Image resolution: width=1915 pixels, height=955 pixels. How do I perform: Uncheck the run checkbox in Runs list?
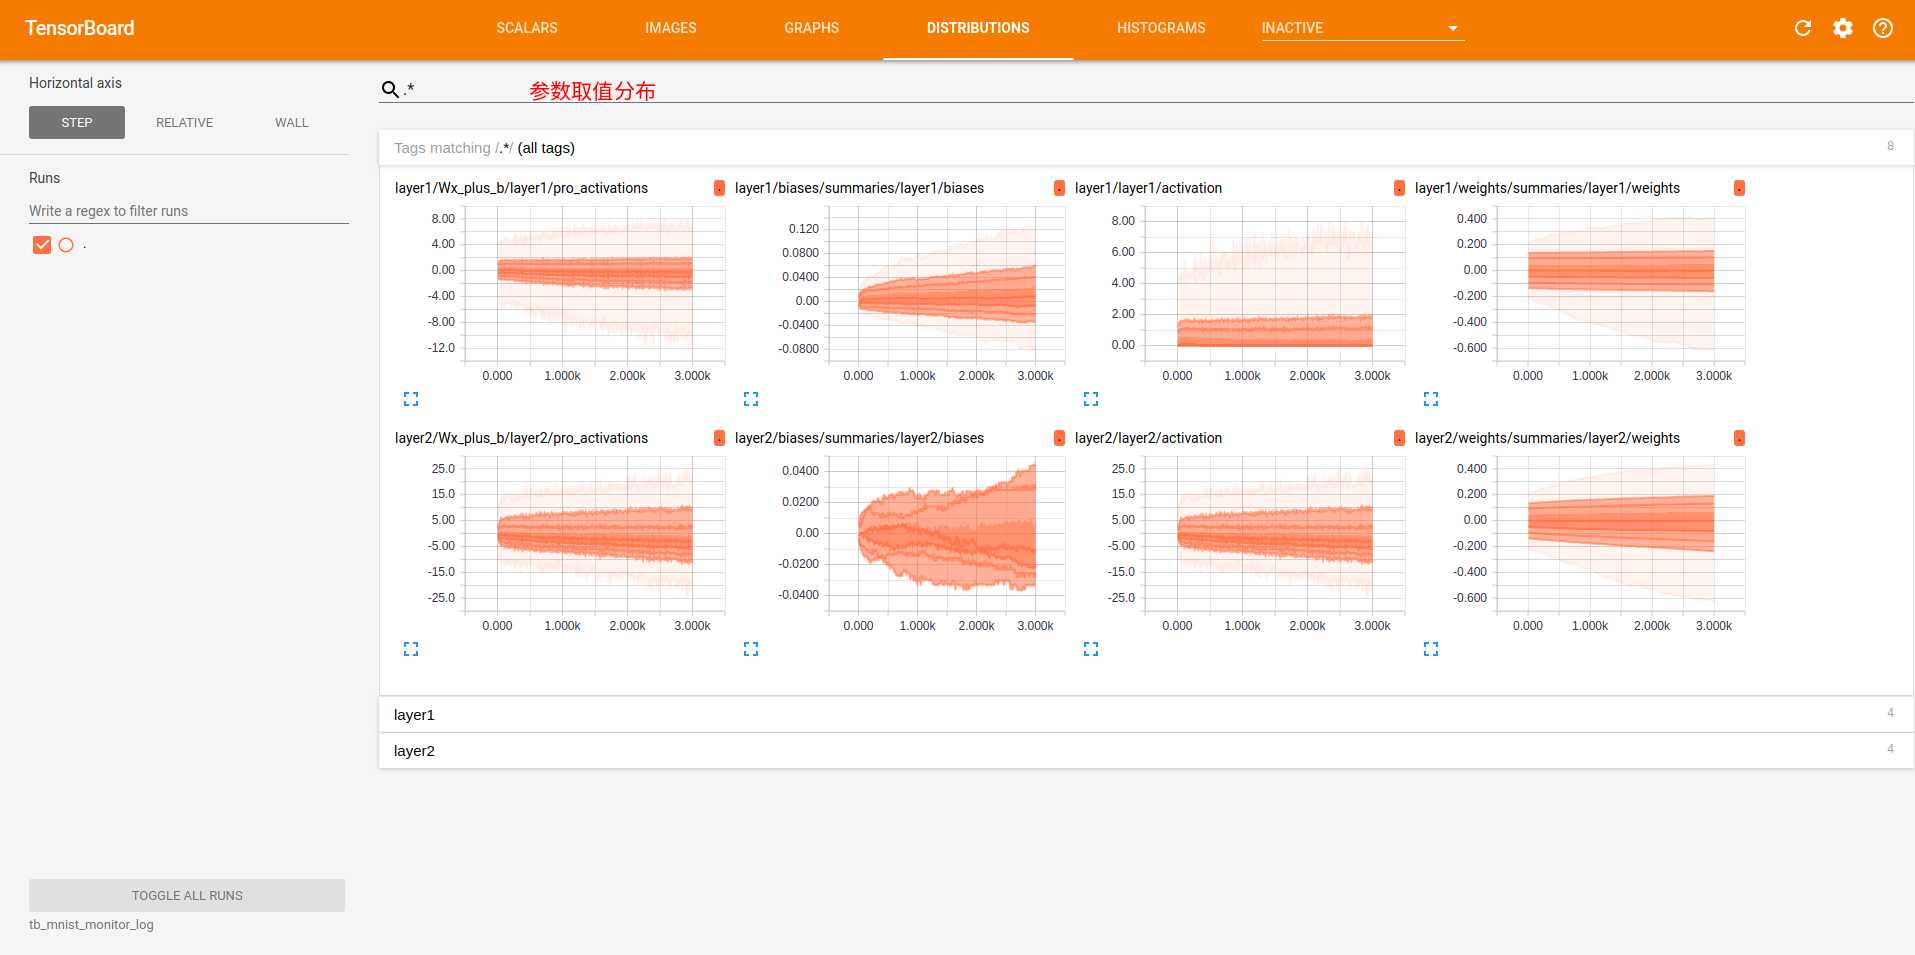pos(42,245)
